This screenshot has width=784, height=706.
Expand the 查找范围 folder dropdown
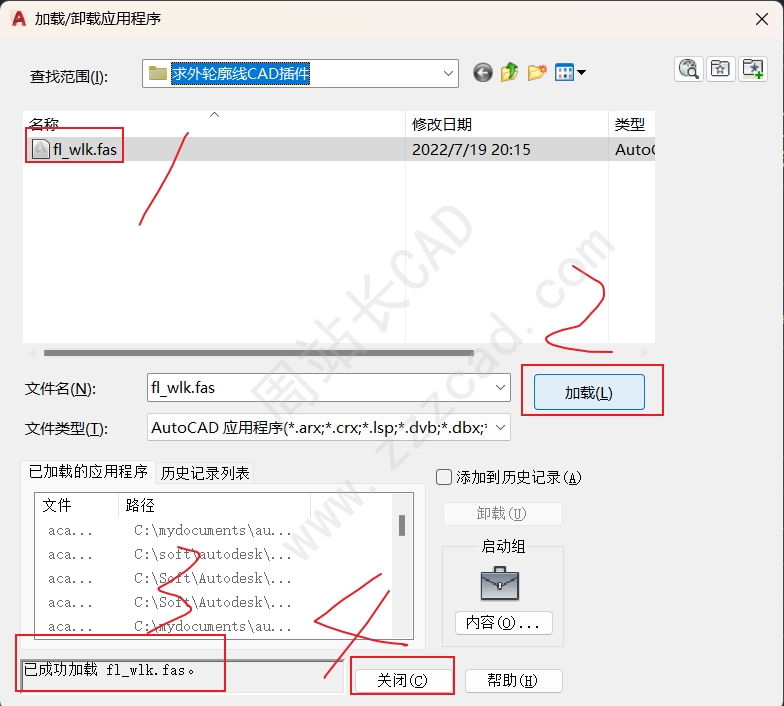pos(448,74)
